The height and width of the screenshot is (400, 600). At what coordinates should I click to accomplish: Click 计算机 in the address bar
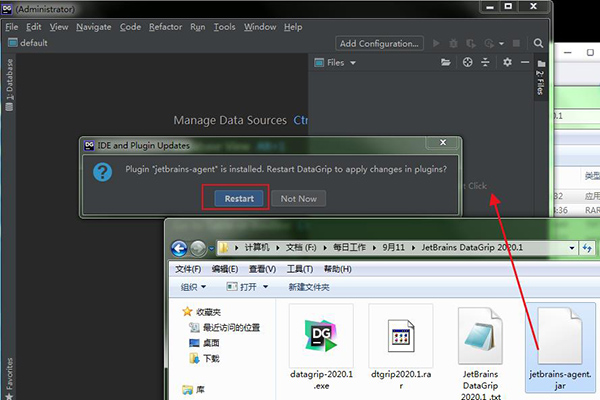tap(257, 247)
